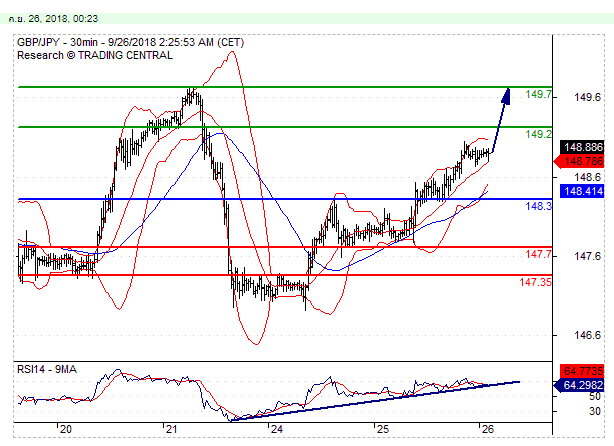This screenshot has width=614, height=446.
Task: Click the black 148.886 price tag
Action: pos(582,147)
